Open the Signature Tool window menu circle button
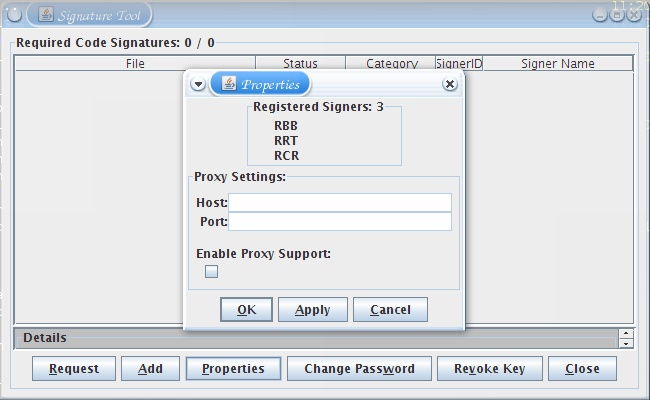The image size is (650, 400). [14, 15]
